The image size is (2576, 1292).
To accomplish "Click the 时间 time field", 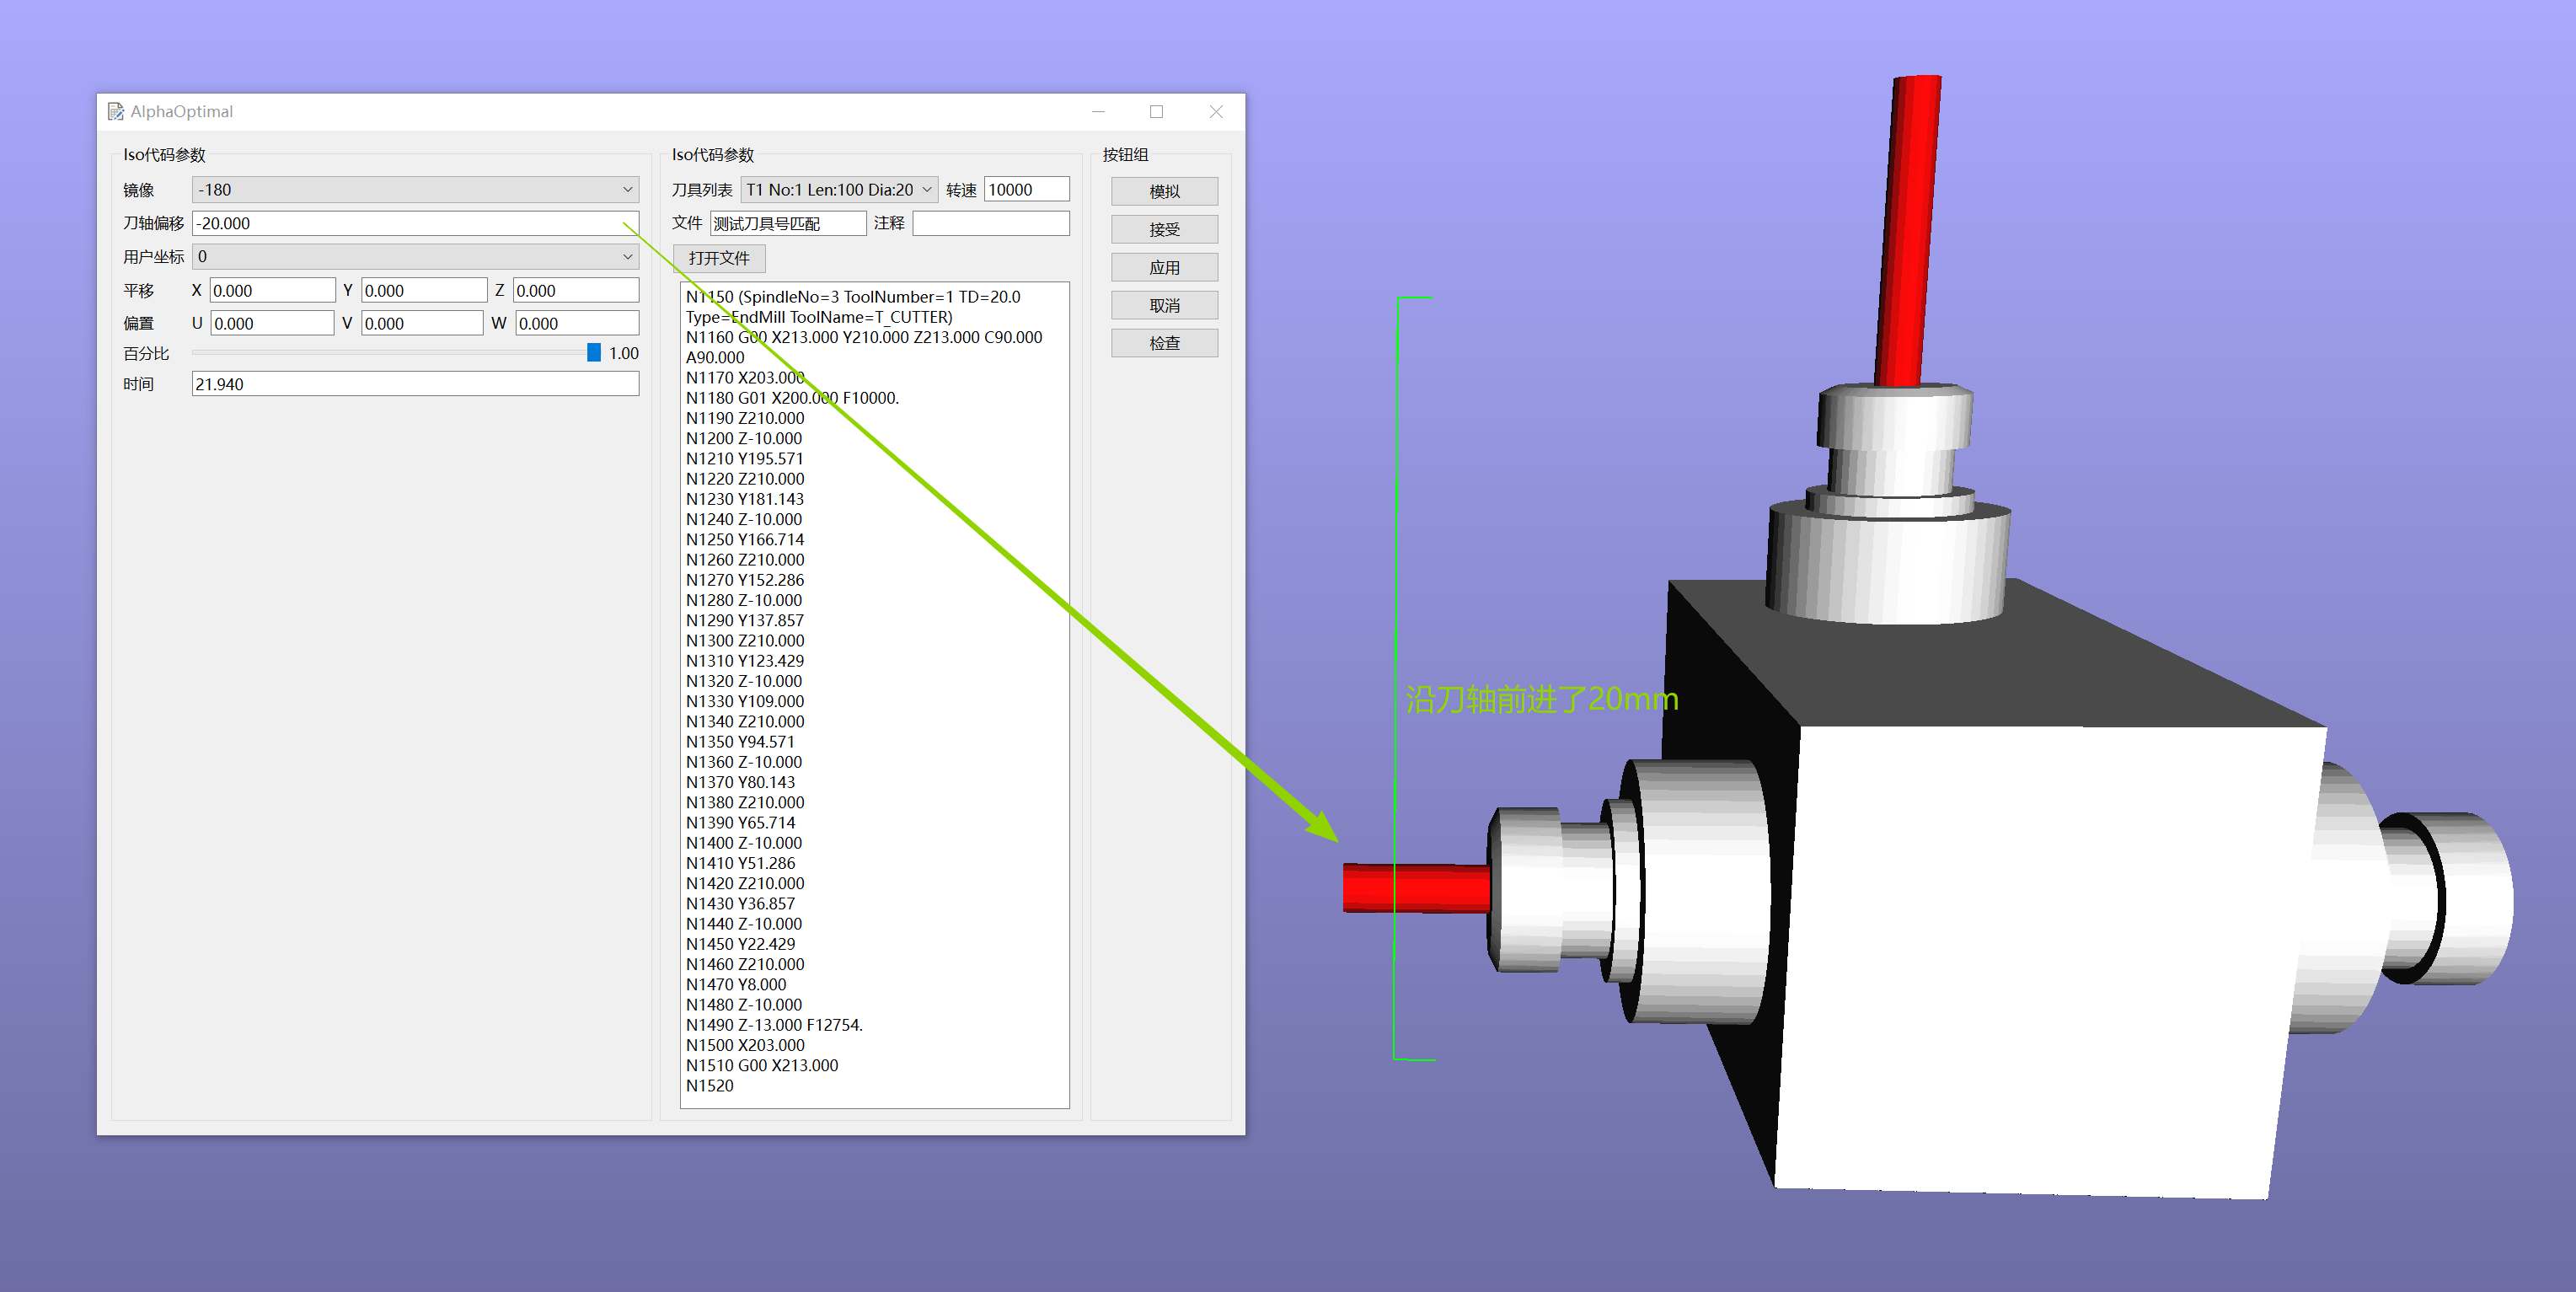I will pyautogui.click(x=415, y=384).
